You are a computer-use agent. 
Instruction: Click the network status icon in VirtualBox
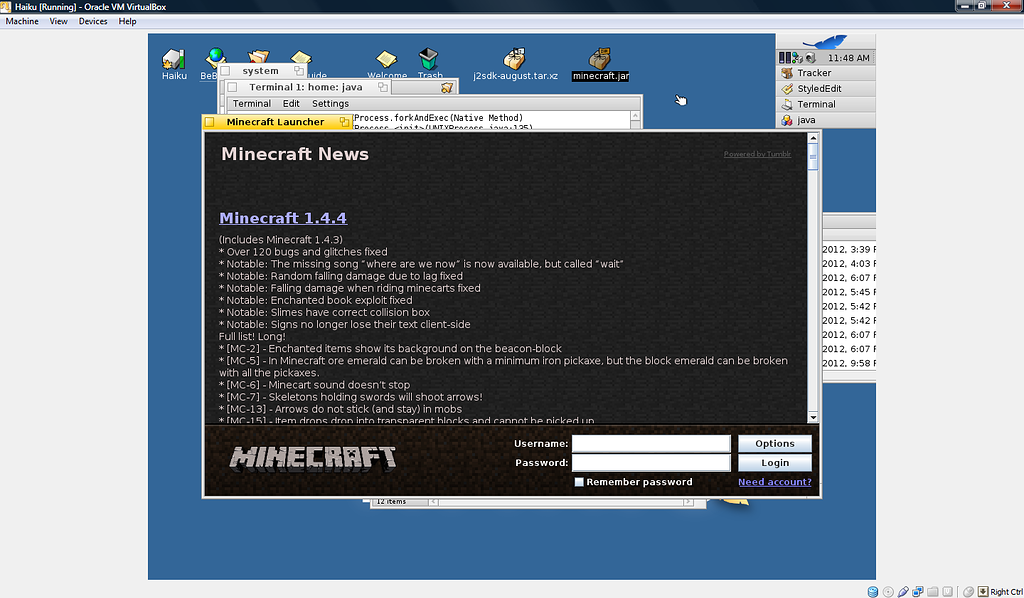[916, 591]
